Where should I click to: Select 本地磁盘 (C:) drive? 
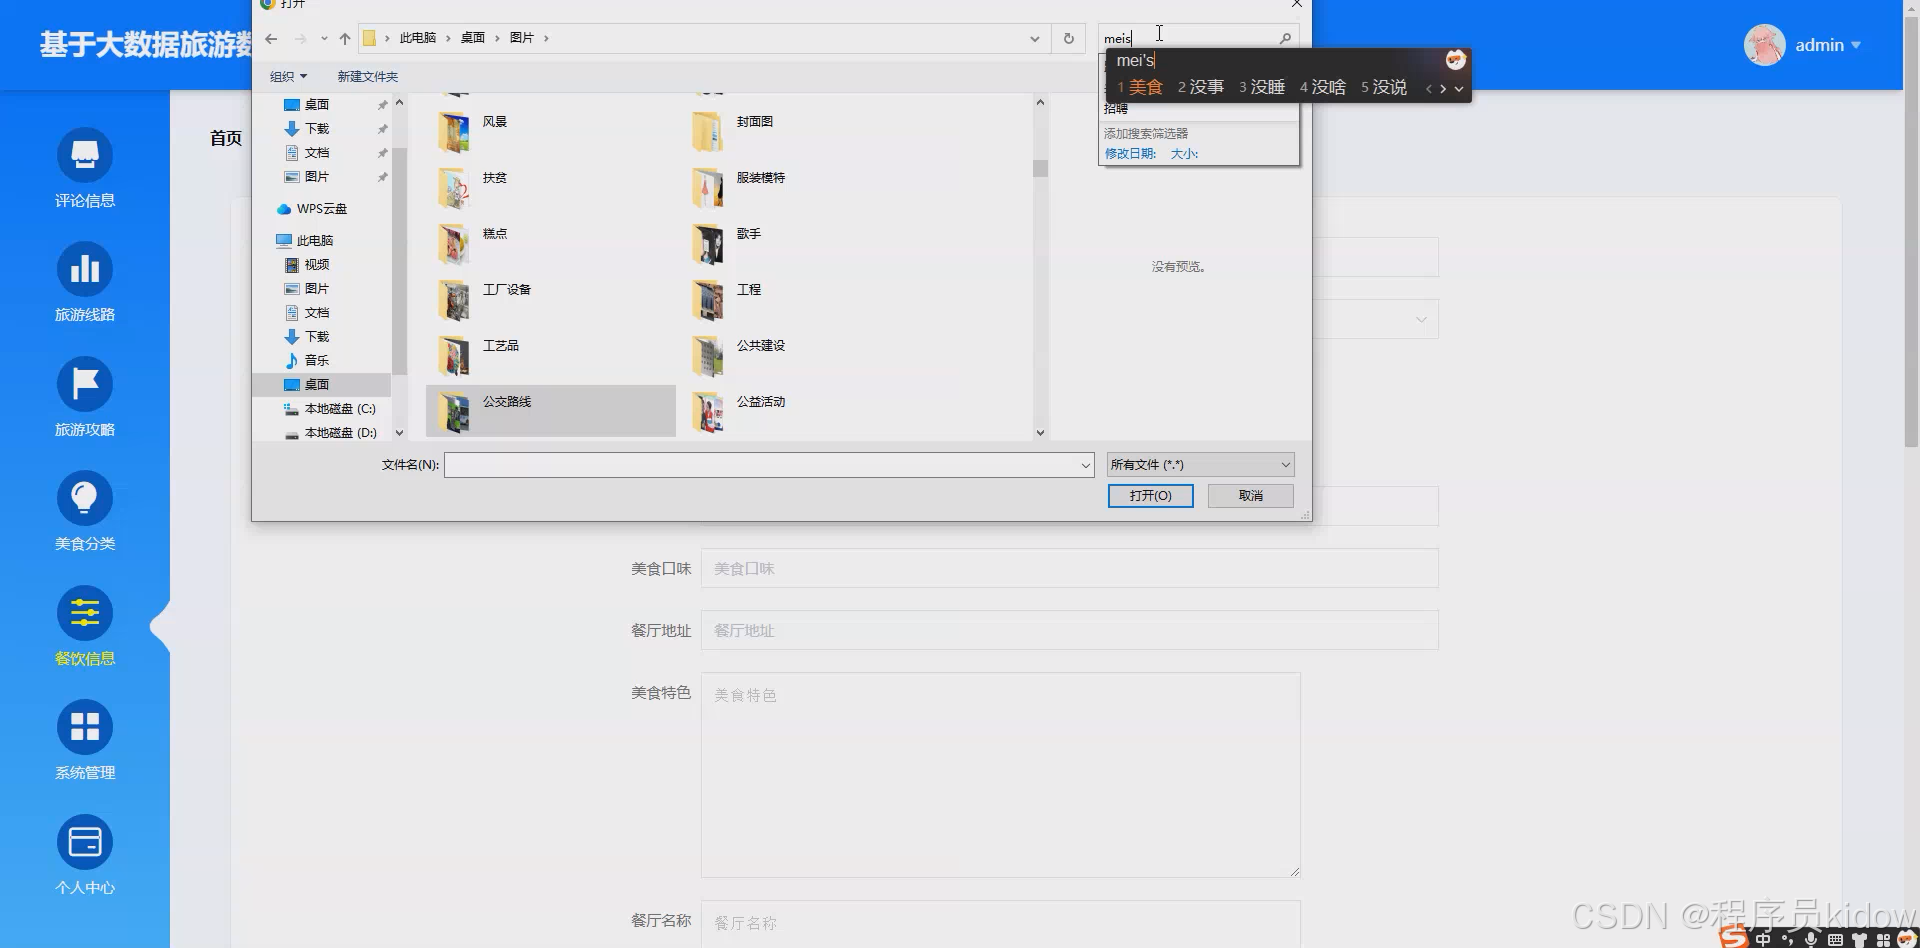point(330,409)
